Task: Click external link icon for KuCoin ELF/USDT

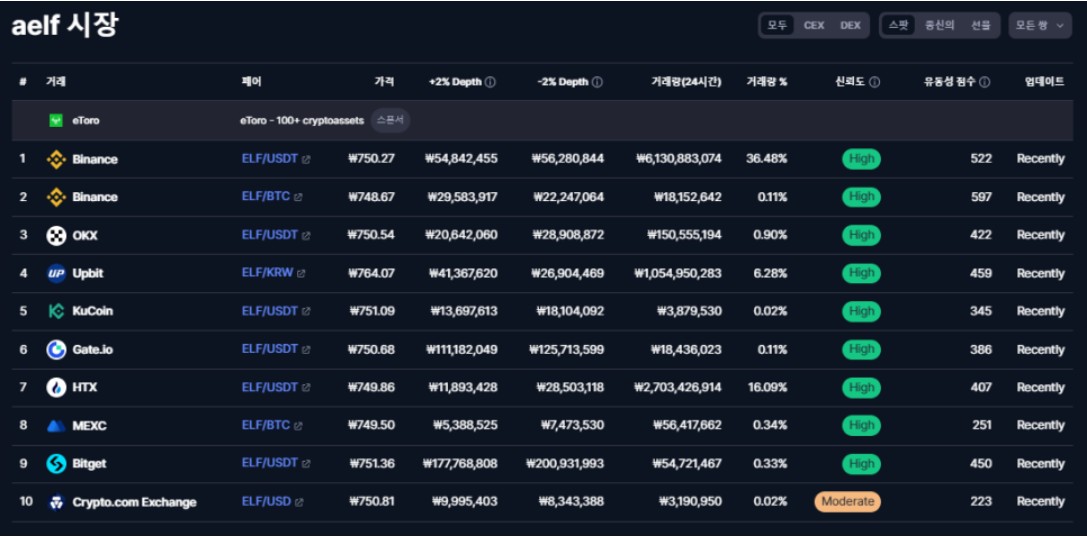Action: tap(306, 312)
